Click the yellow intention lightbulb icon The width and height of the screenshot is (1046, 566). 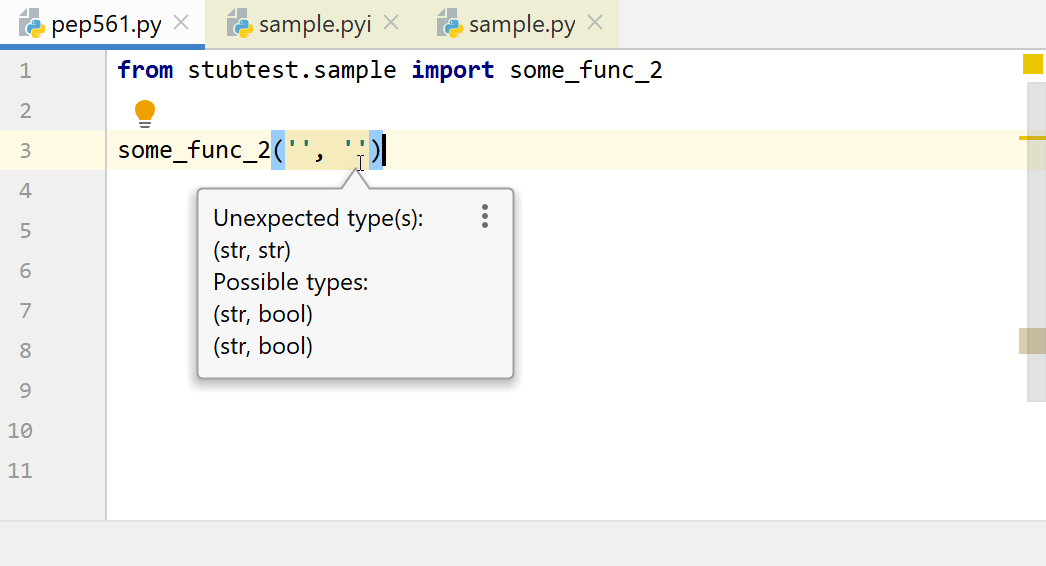(x=145, y=112)
